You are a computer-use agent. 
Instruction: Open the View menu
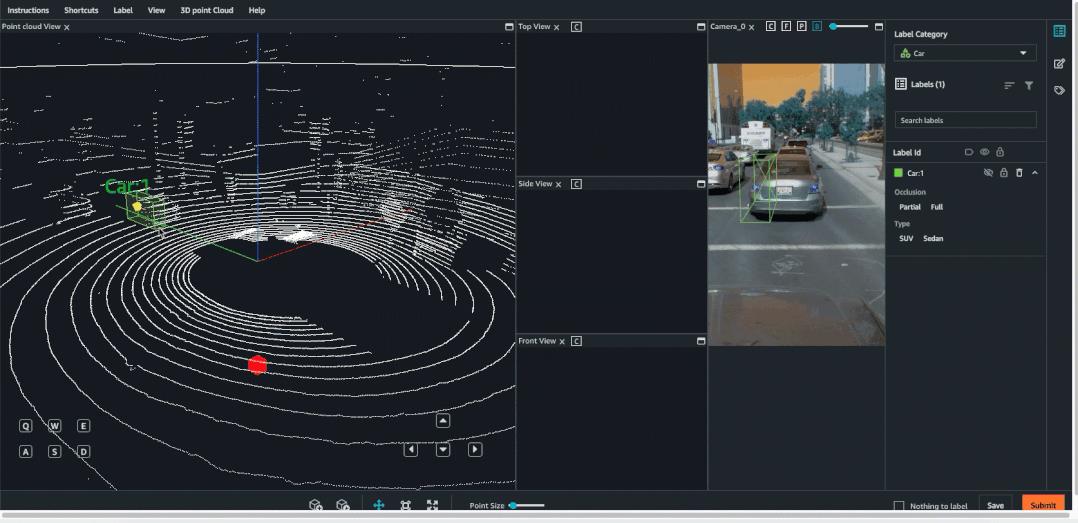pyautogui.click(x=157, y=10)
